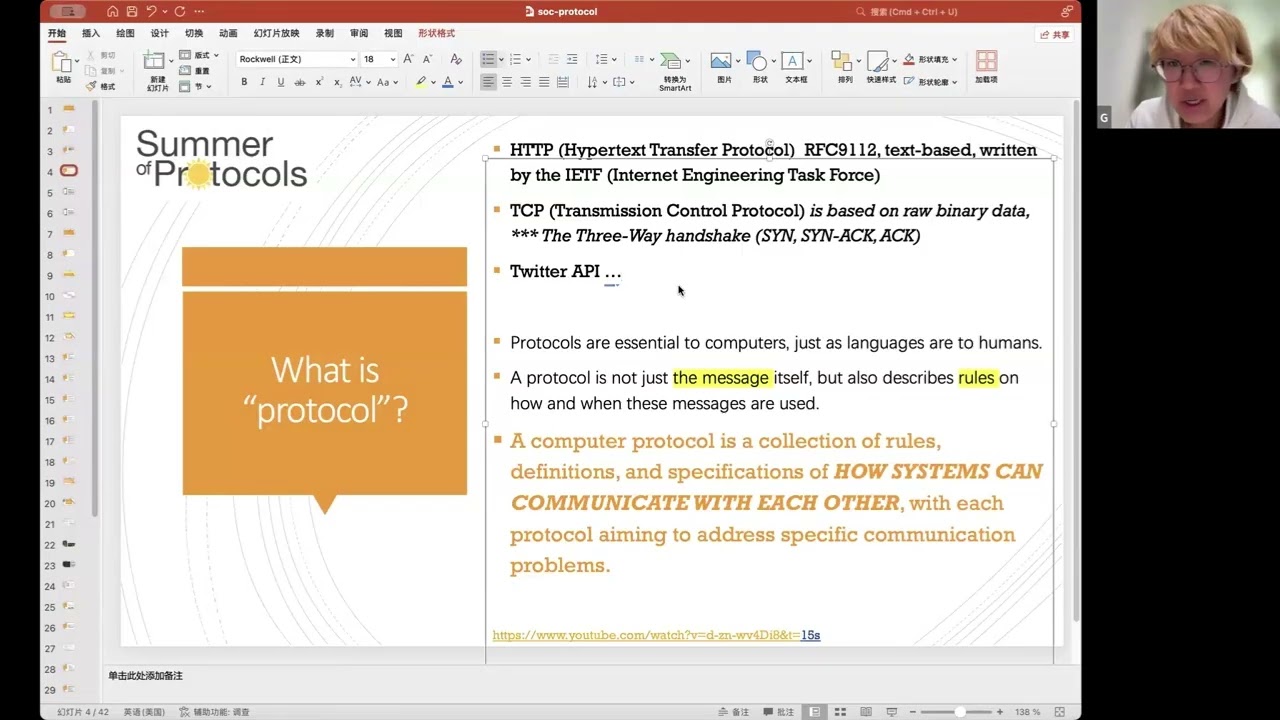Screen dimensions: 1280x720
Task: Center align the text
Action: point(507,82)
